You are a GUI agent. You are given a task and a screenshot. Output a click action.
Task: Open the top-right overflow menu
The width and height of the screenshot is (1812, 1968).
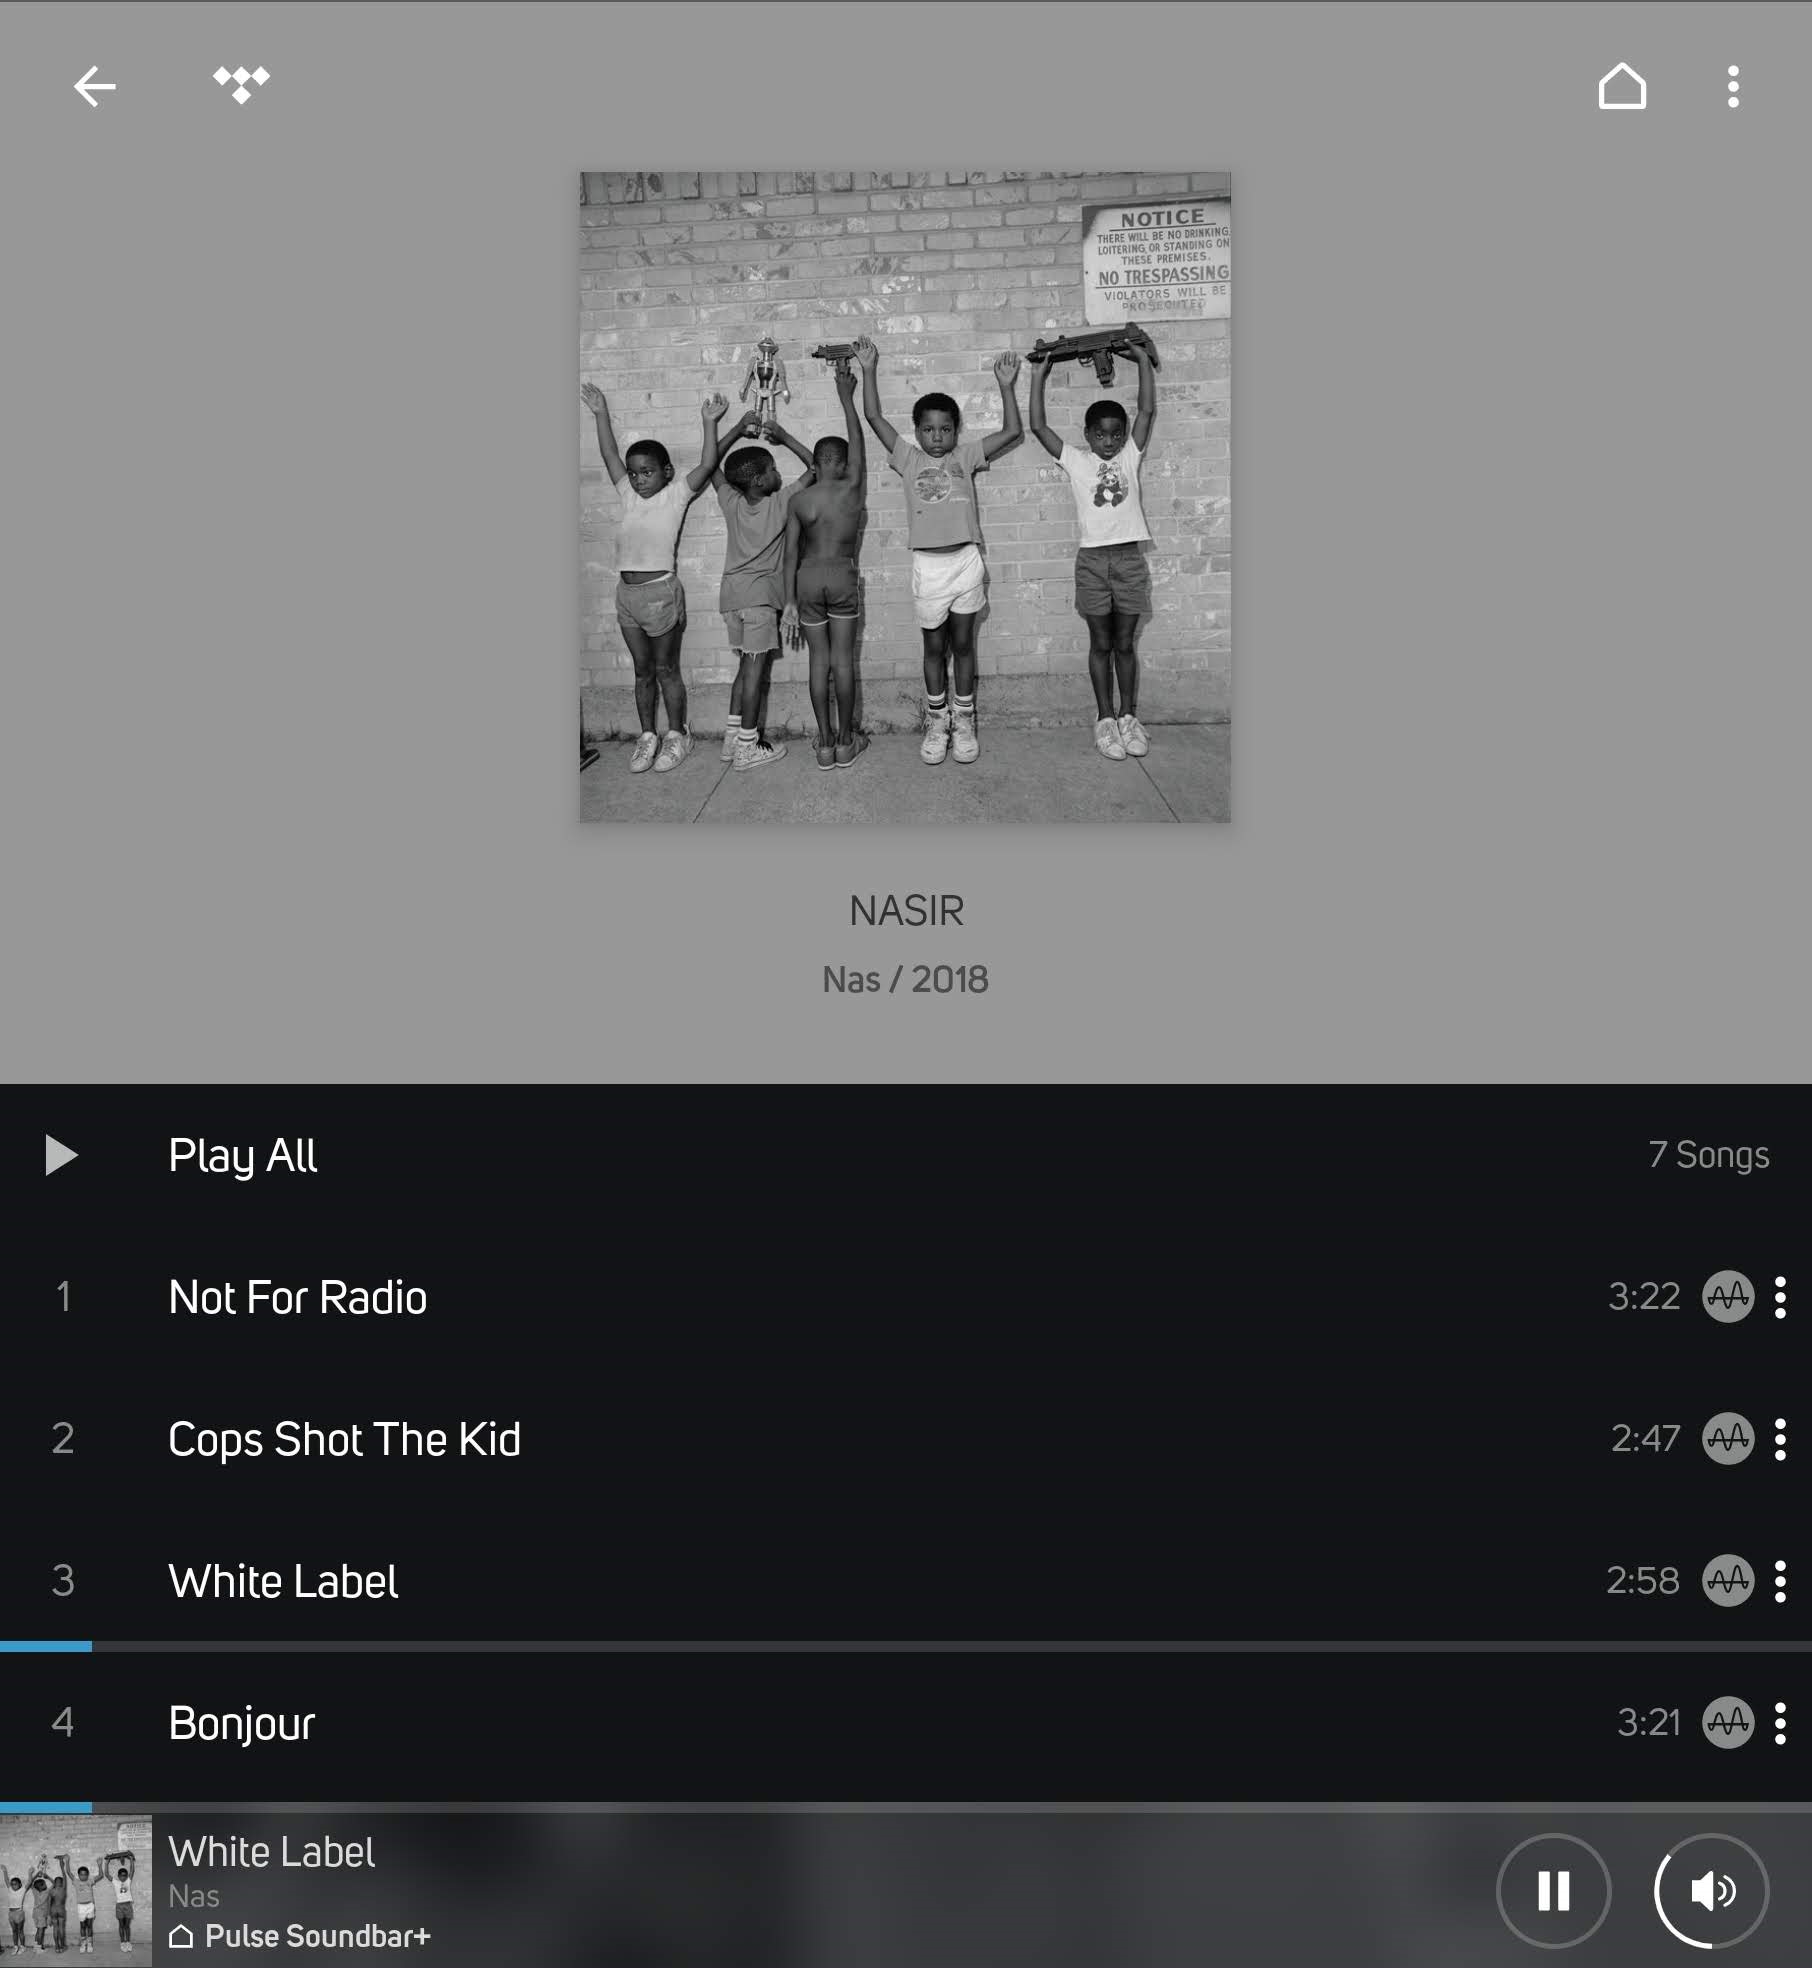coord(1733,87)
